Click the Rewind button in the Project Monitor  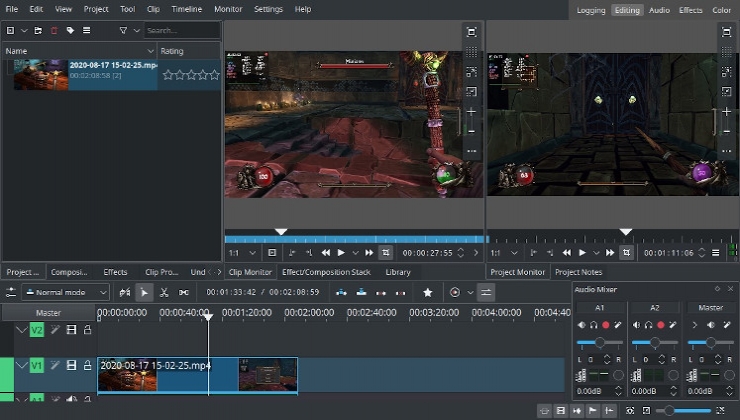pyautogui.click(x=567, y=253)
